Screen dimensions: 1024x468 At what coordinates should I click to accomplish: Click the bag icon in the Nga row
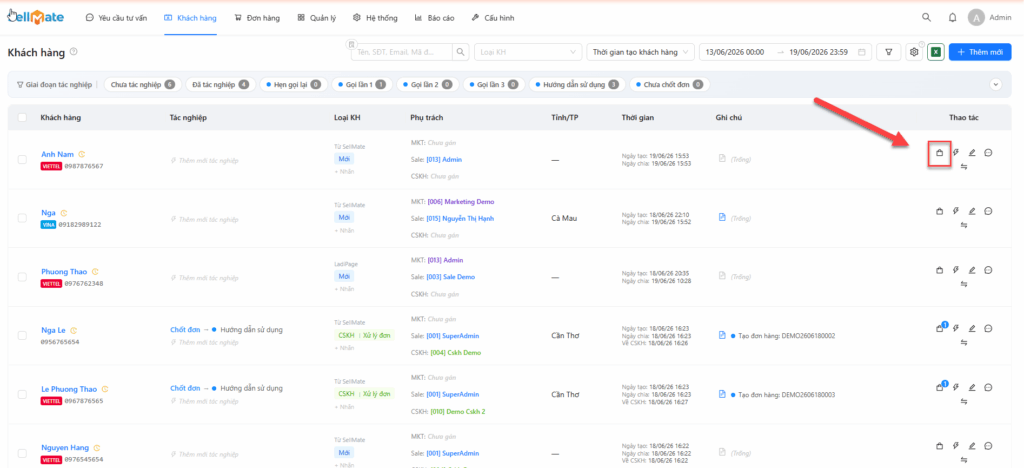point(939,211)
